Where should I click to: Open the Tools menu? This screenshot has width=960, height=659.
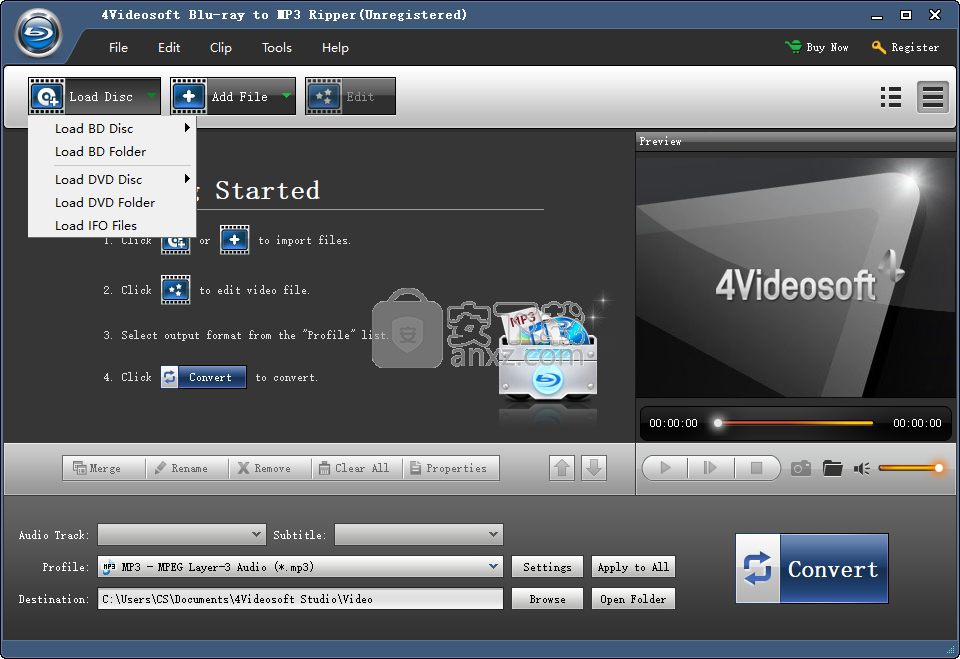pos(277,48)
